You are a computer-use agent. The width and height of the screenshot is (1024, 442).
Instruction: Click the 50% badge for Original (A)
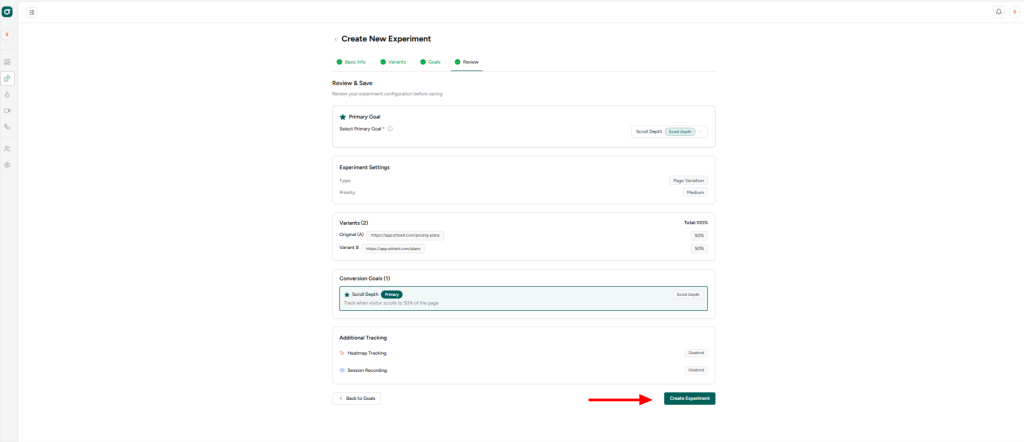(x=699, y=236)
